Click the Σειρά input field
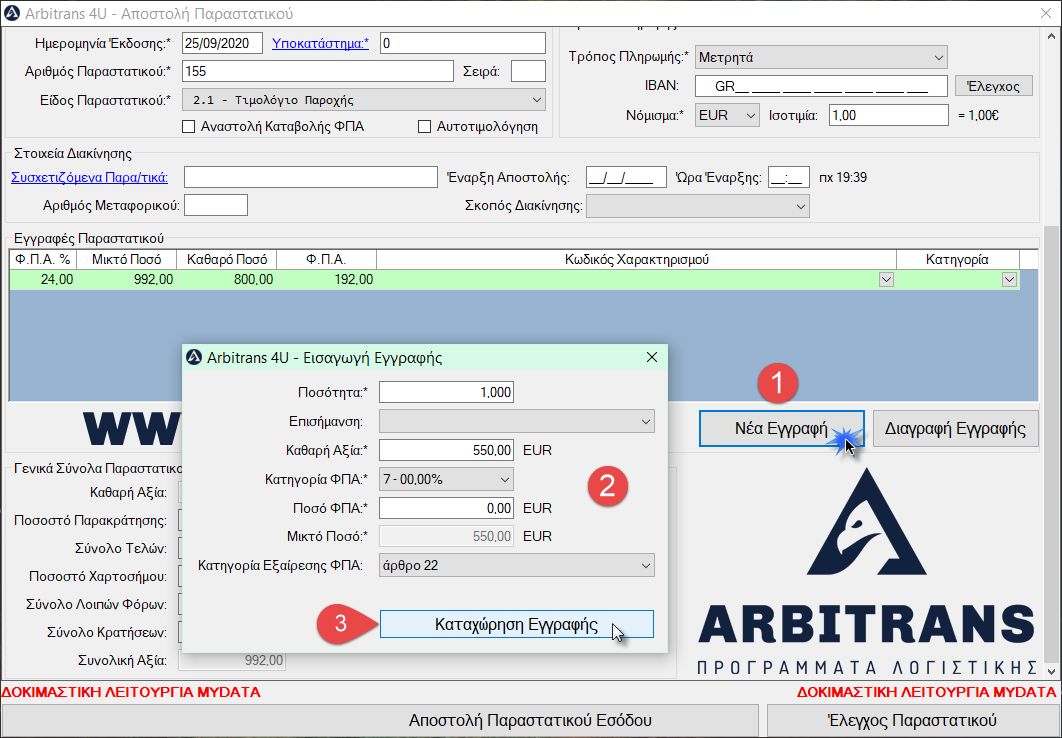 click(x=528, y=71)
